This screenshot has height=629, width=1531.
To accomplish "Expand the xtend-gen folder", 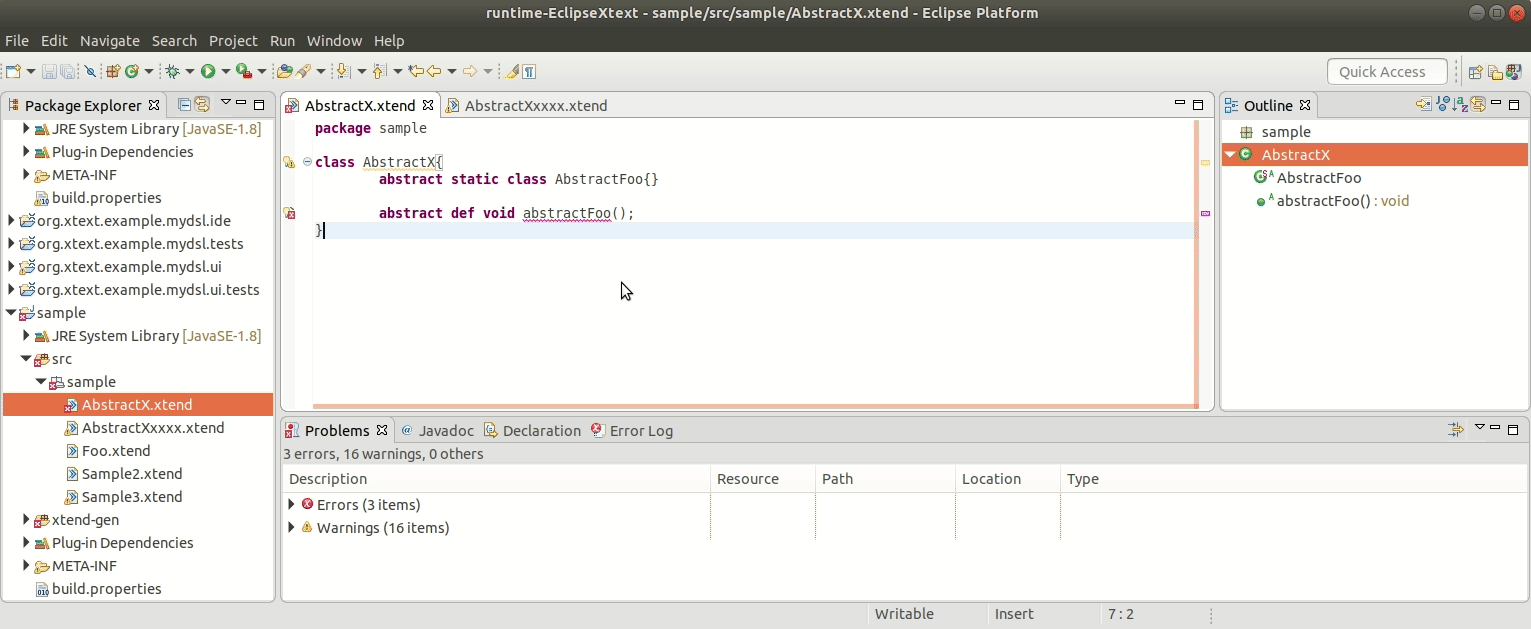I will tap(26, 520).
